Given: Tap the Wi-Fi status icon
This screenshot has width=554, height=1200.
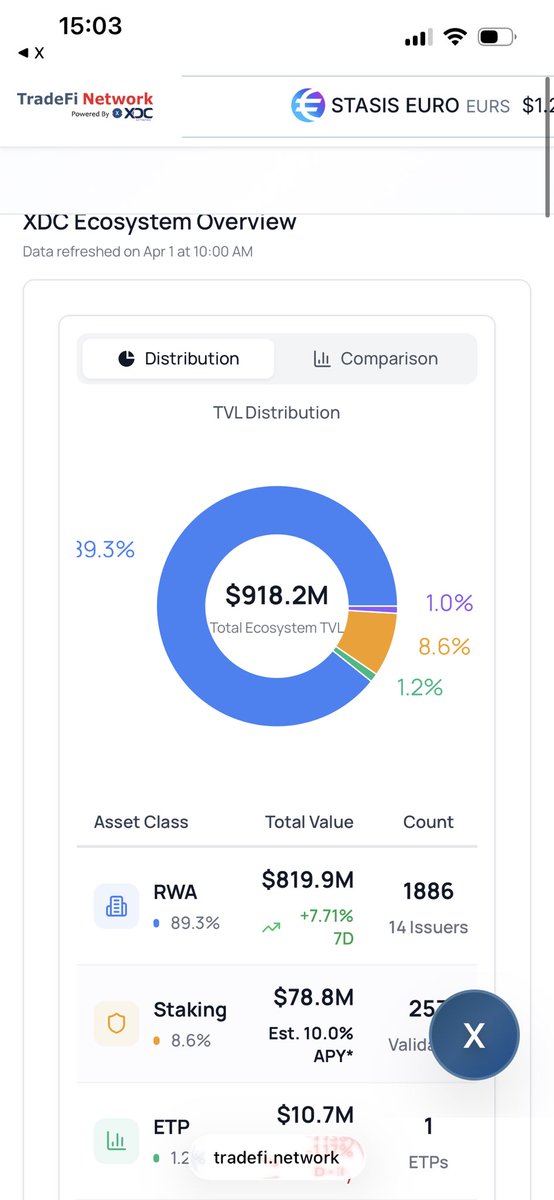Looking at the screenshot, I should 455,37.
